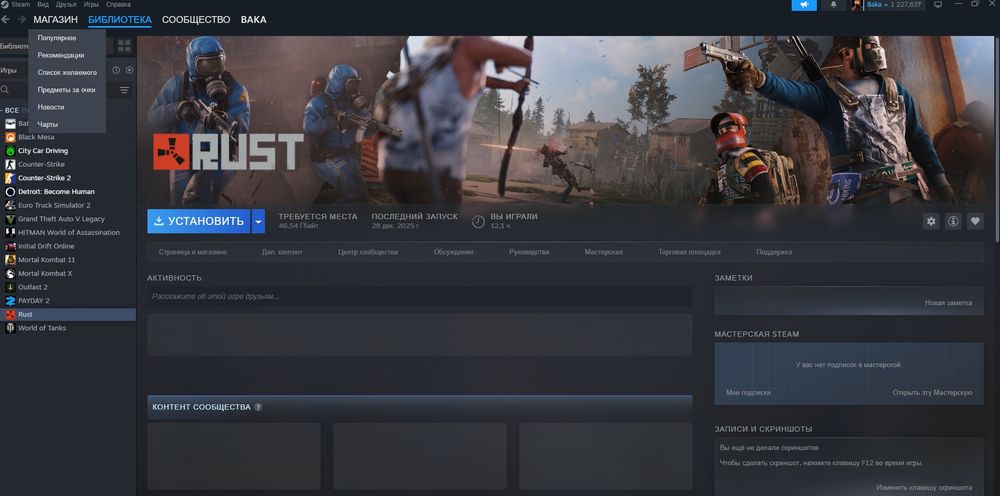Screen dimensions: 1000x496
Task: Open Центр сообщества link
Action: (x=368, y=252)
